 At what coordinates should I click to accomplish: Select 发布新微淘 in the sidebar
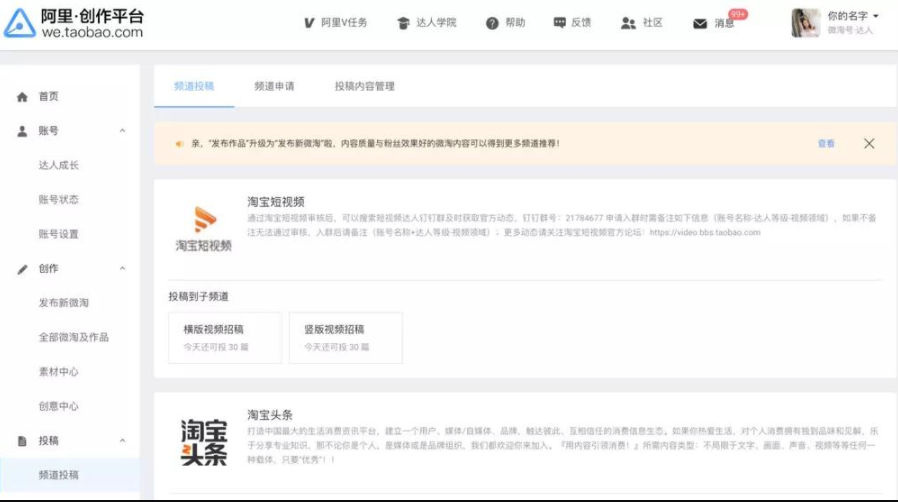[64, 303]
